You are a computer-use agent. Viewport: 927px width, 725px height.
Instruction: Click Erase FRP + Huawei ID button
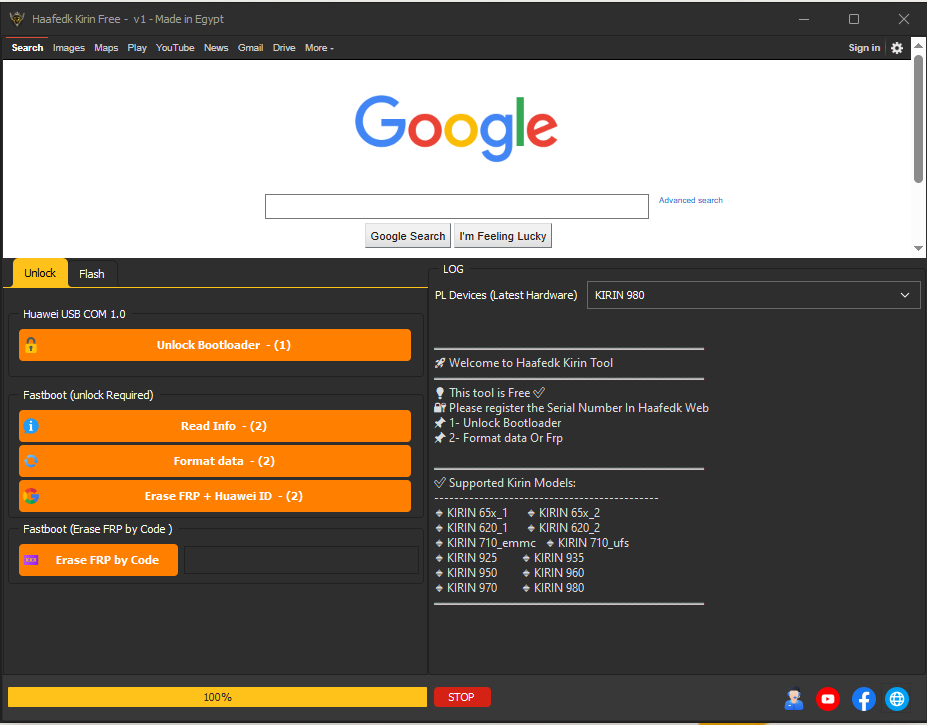tap(215, 496)
